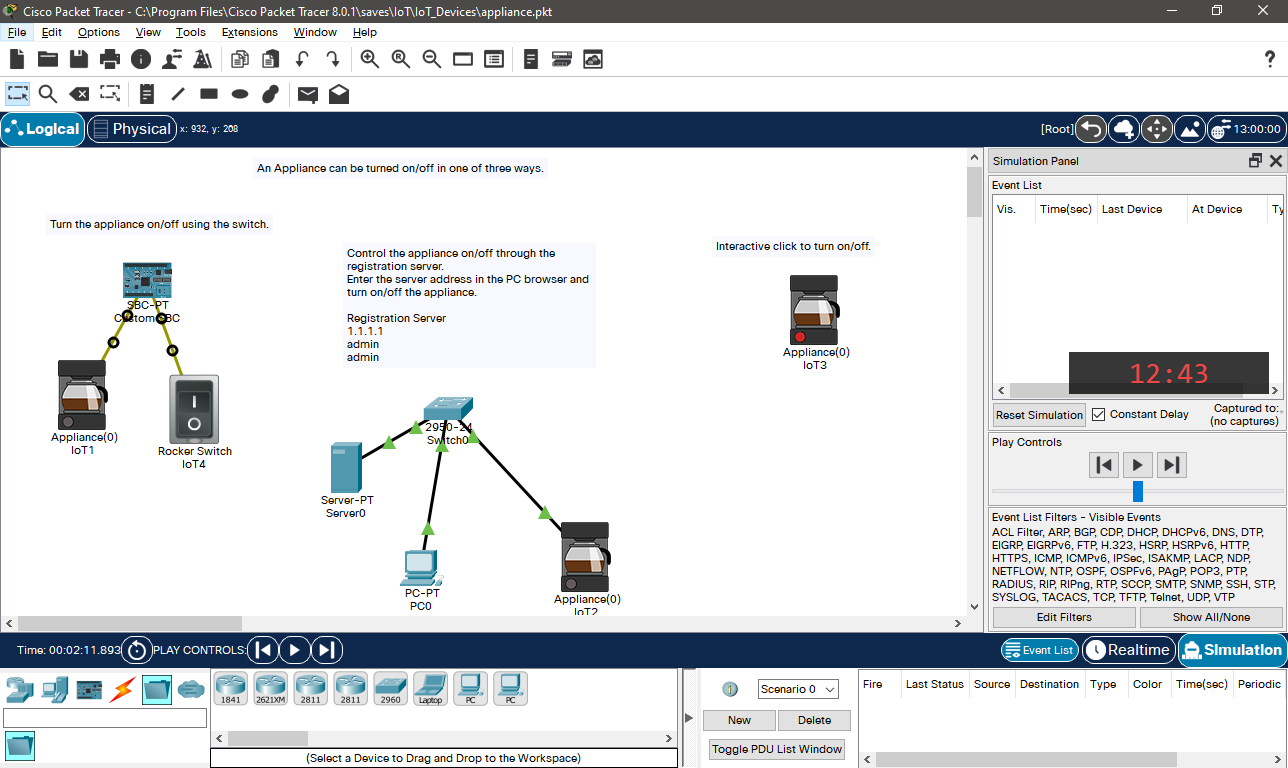Print the workspace using the printer icon
This screenshot has height=768, width=1288.
coord(110,59)
